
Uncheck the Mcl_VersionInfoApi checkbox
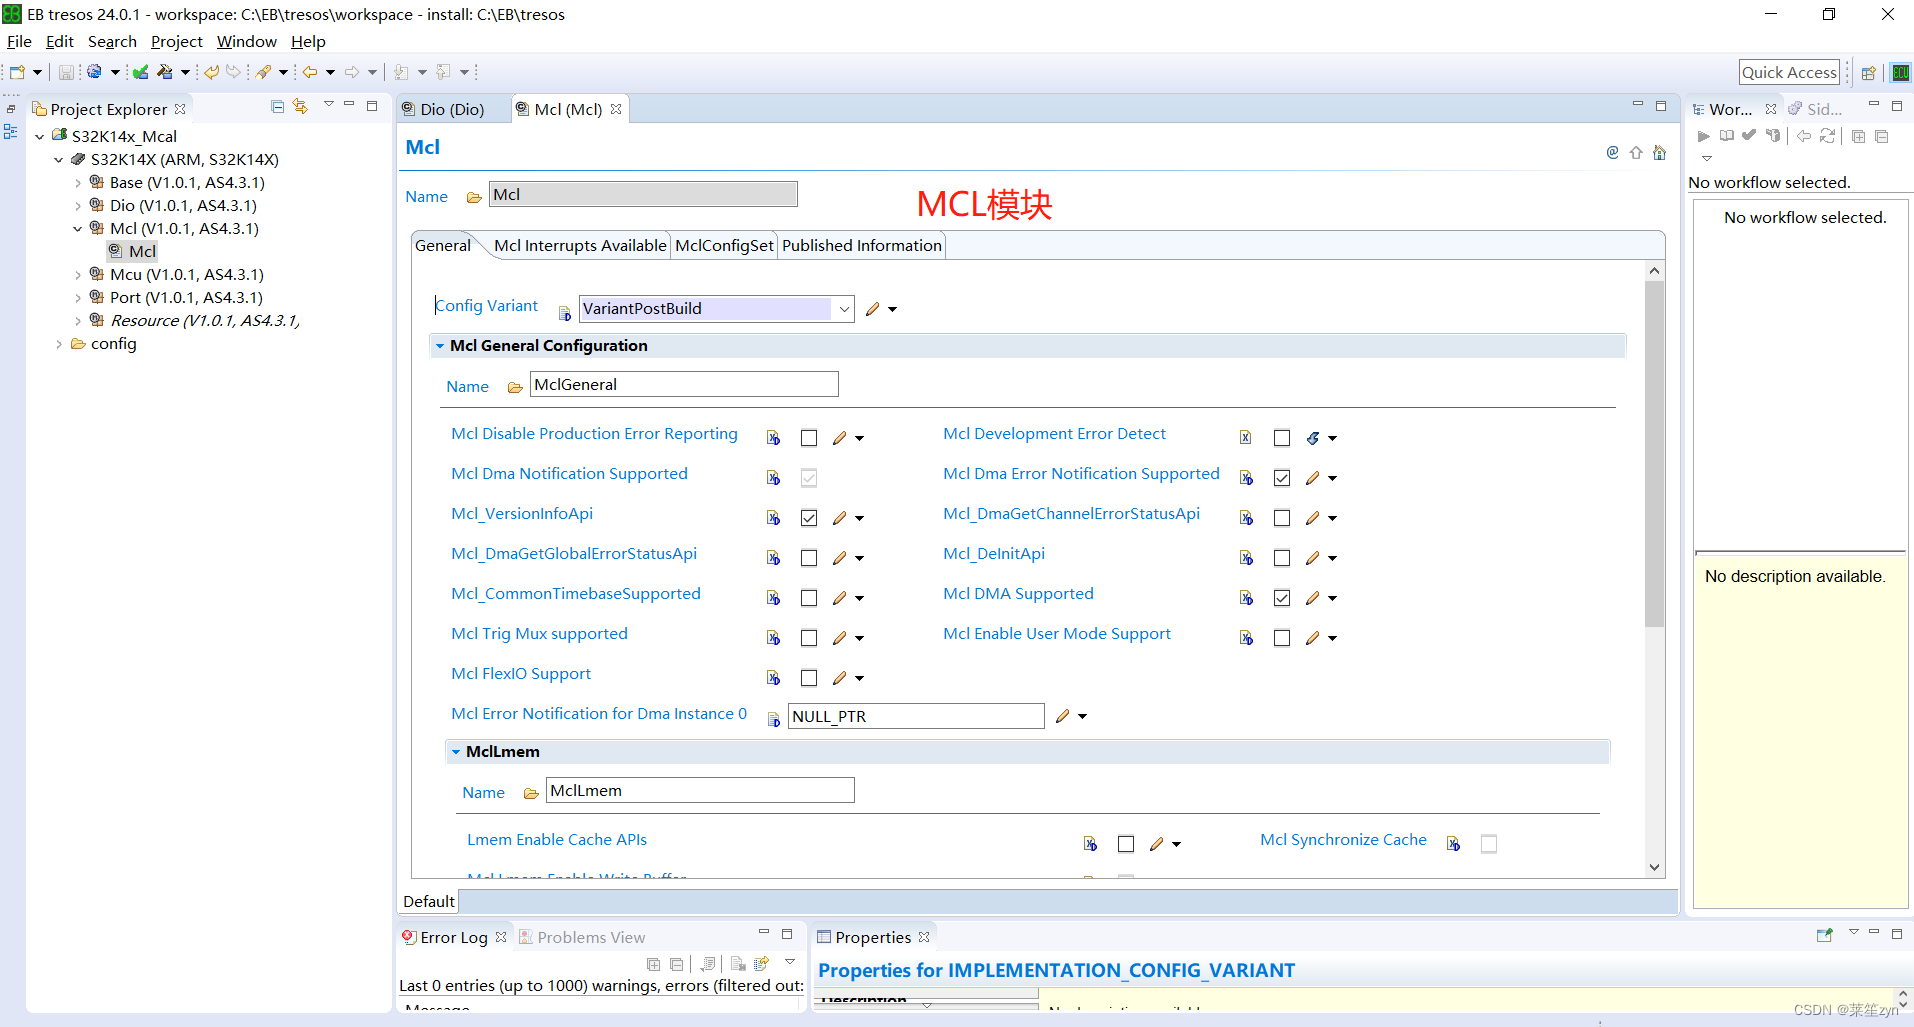tap(809, 517)
